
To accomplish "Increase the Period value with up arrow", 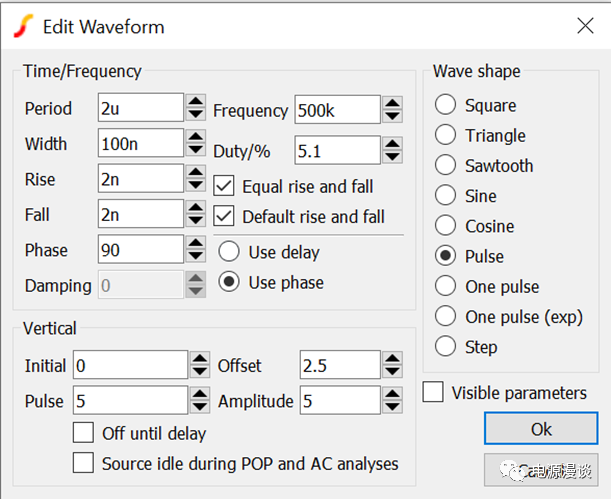I will coord(197,101).
